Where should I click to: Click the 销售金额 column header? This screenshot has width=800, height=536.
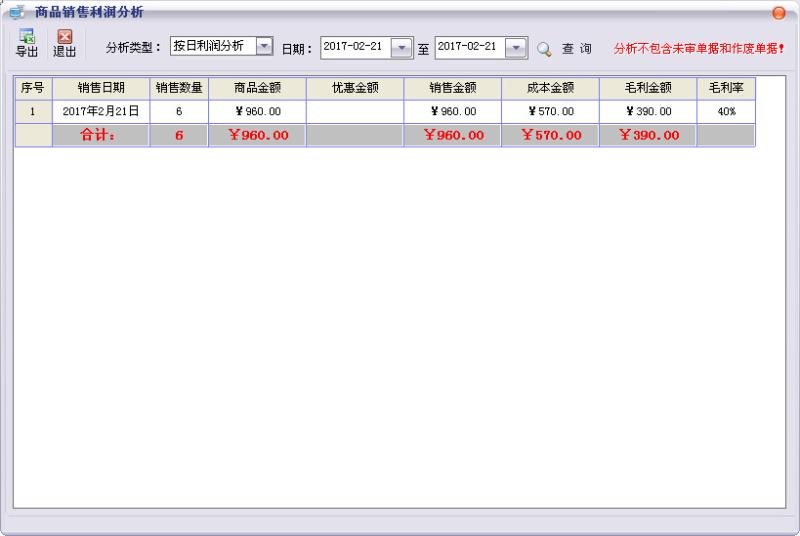click(x=453, y=88)
